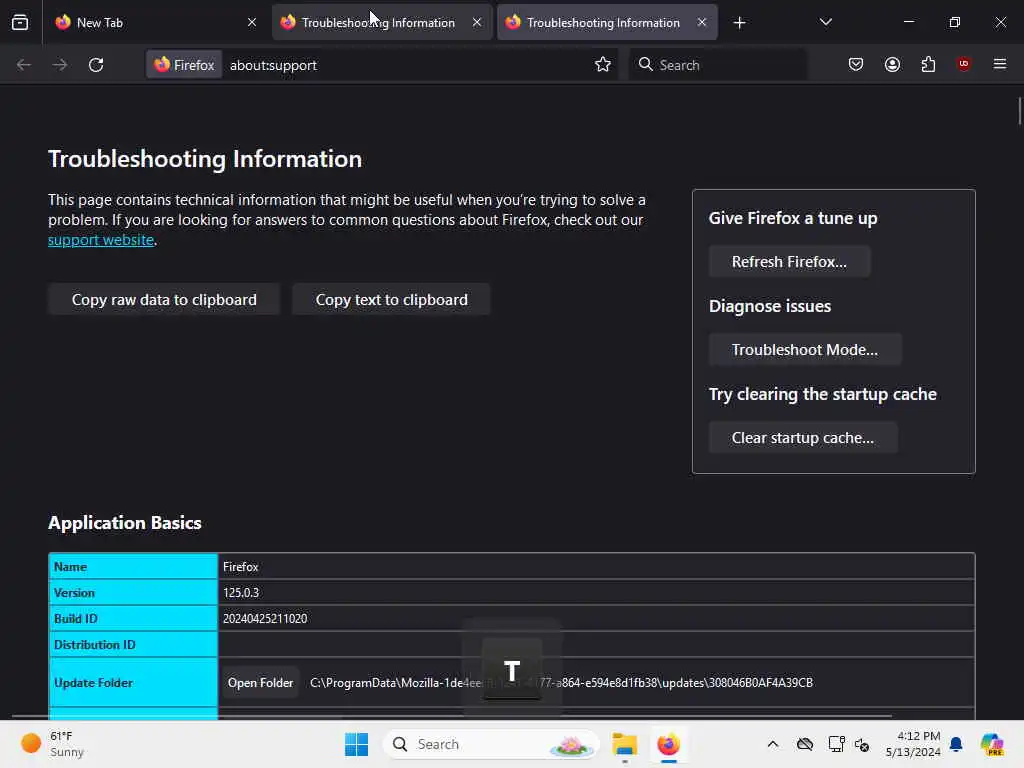
Task: Click the Refresh Firefox button
Action: click(x=789, y=262)
